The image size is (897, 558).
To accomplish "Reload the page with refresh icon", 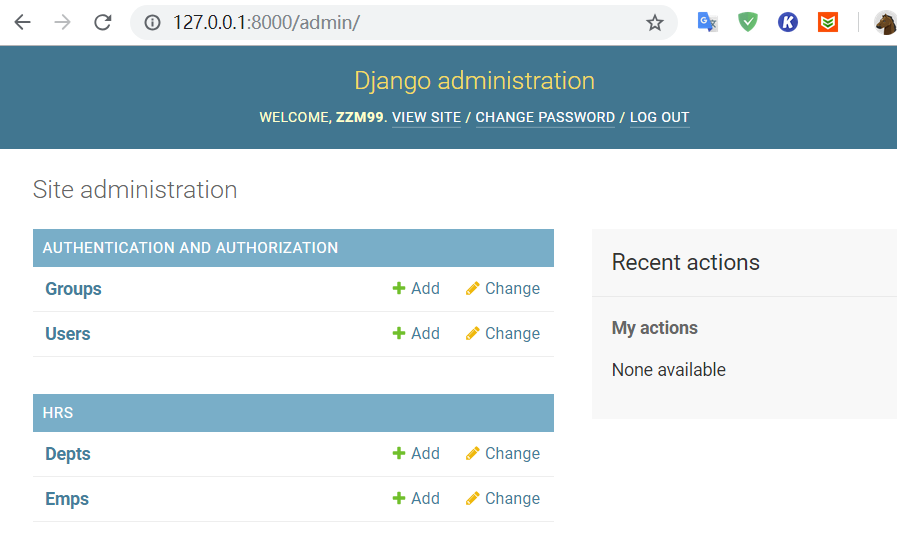I will pyautogui.click(x=102, y=22).
